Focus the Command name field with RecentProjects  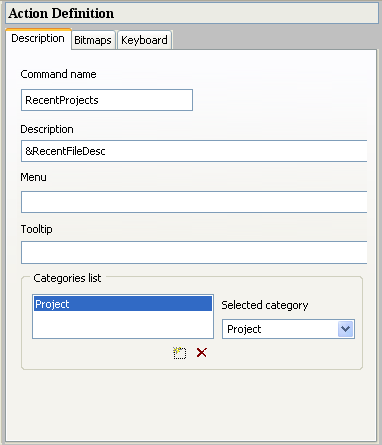point(107,100)
